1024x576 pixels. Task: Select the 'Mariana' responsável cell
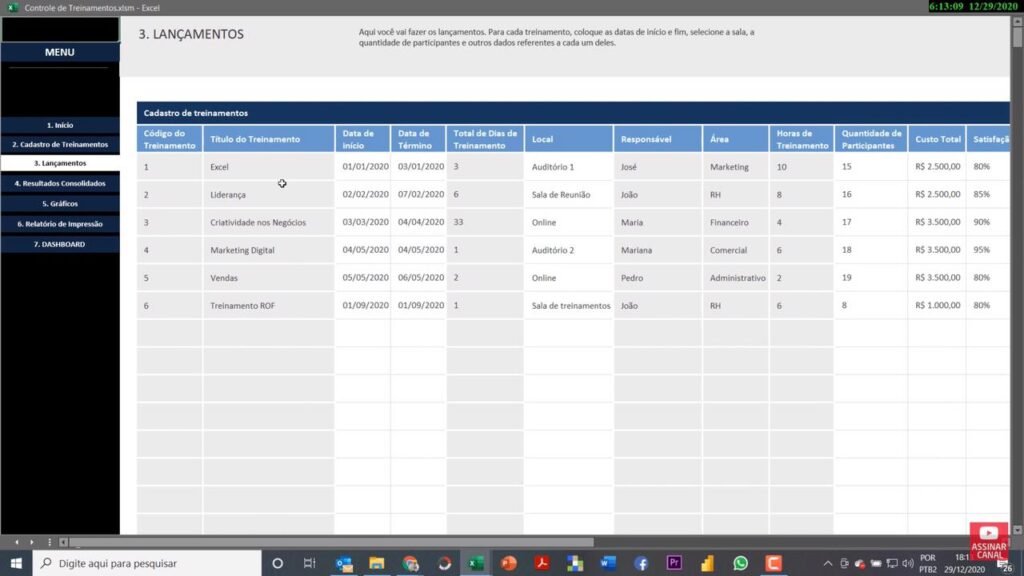click(658, 250)
